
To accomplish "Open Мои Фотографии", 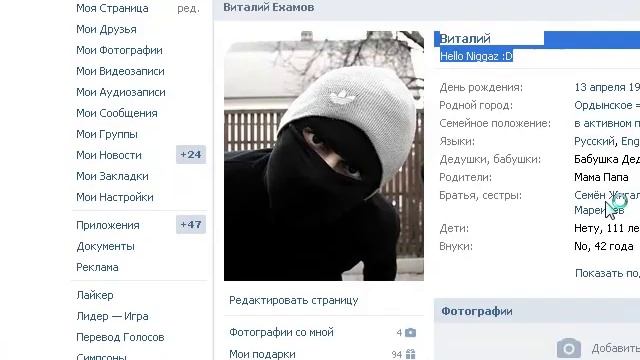I will point(119,50).
